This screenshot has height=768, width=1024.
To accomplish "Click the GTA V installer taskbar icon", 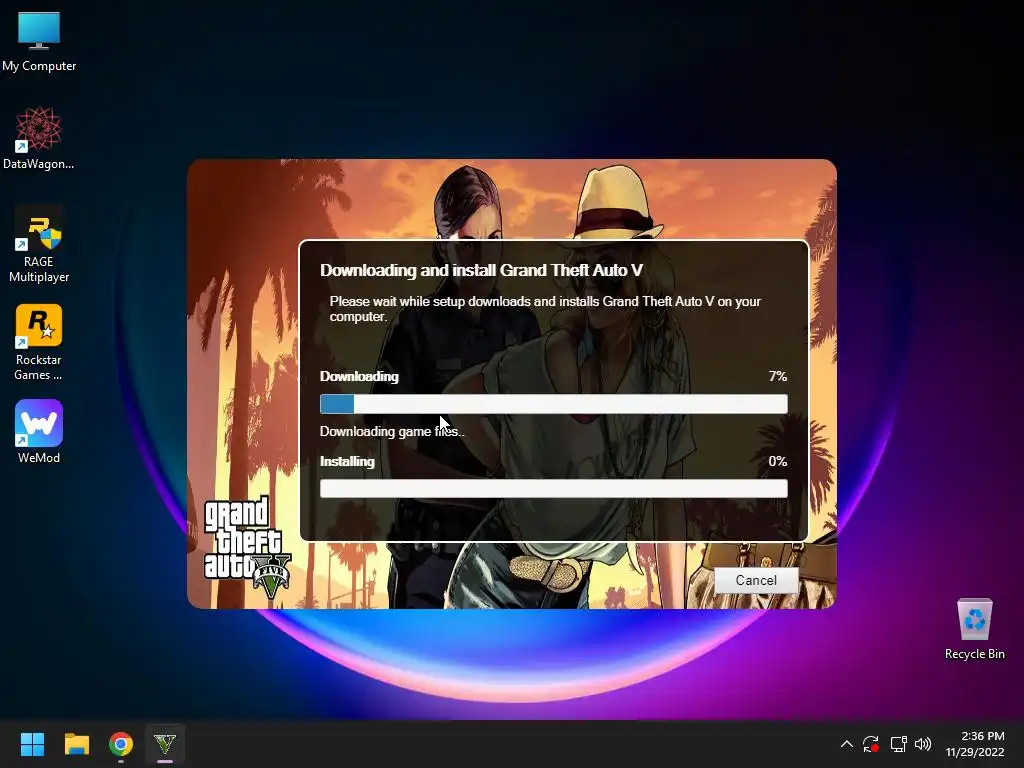I will click(165, 744).
